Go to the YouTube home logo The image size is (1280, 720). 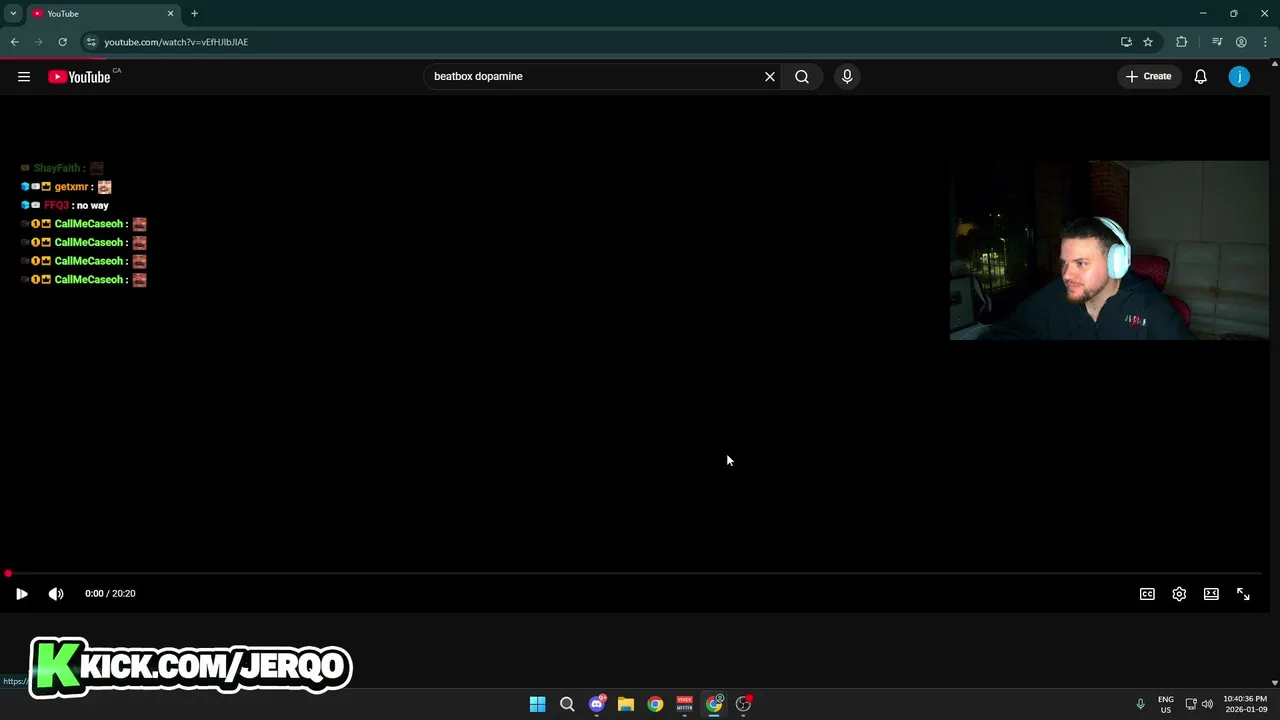coord(79,77)
